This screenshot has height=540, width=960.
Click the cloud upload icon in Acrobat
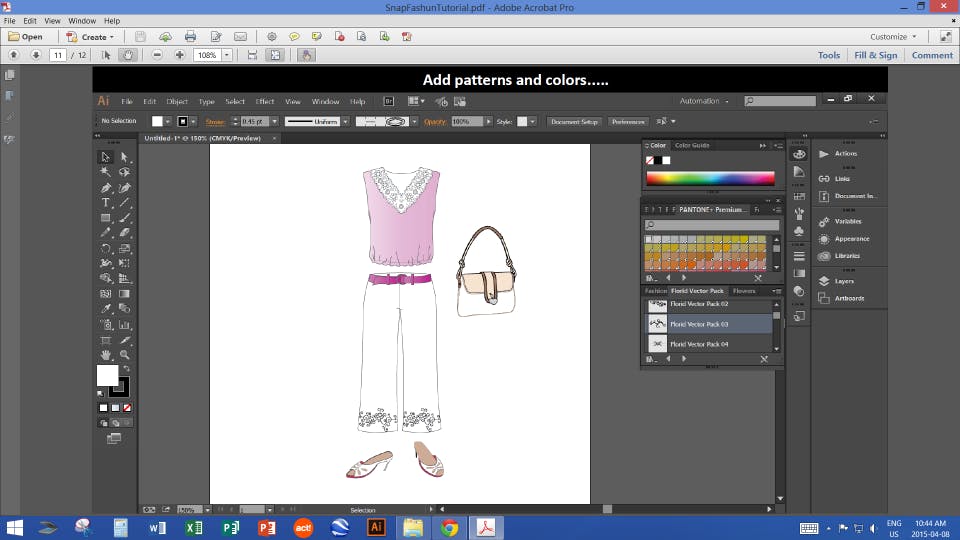point(165,37)
